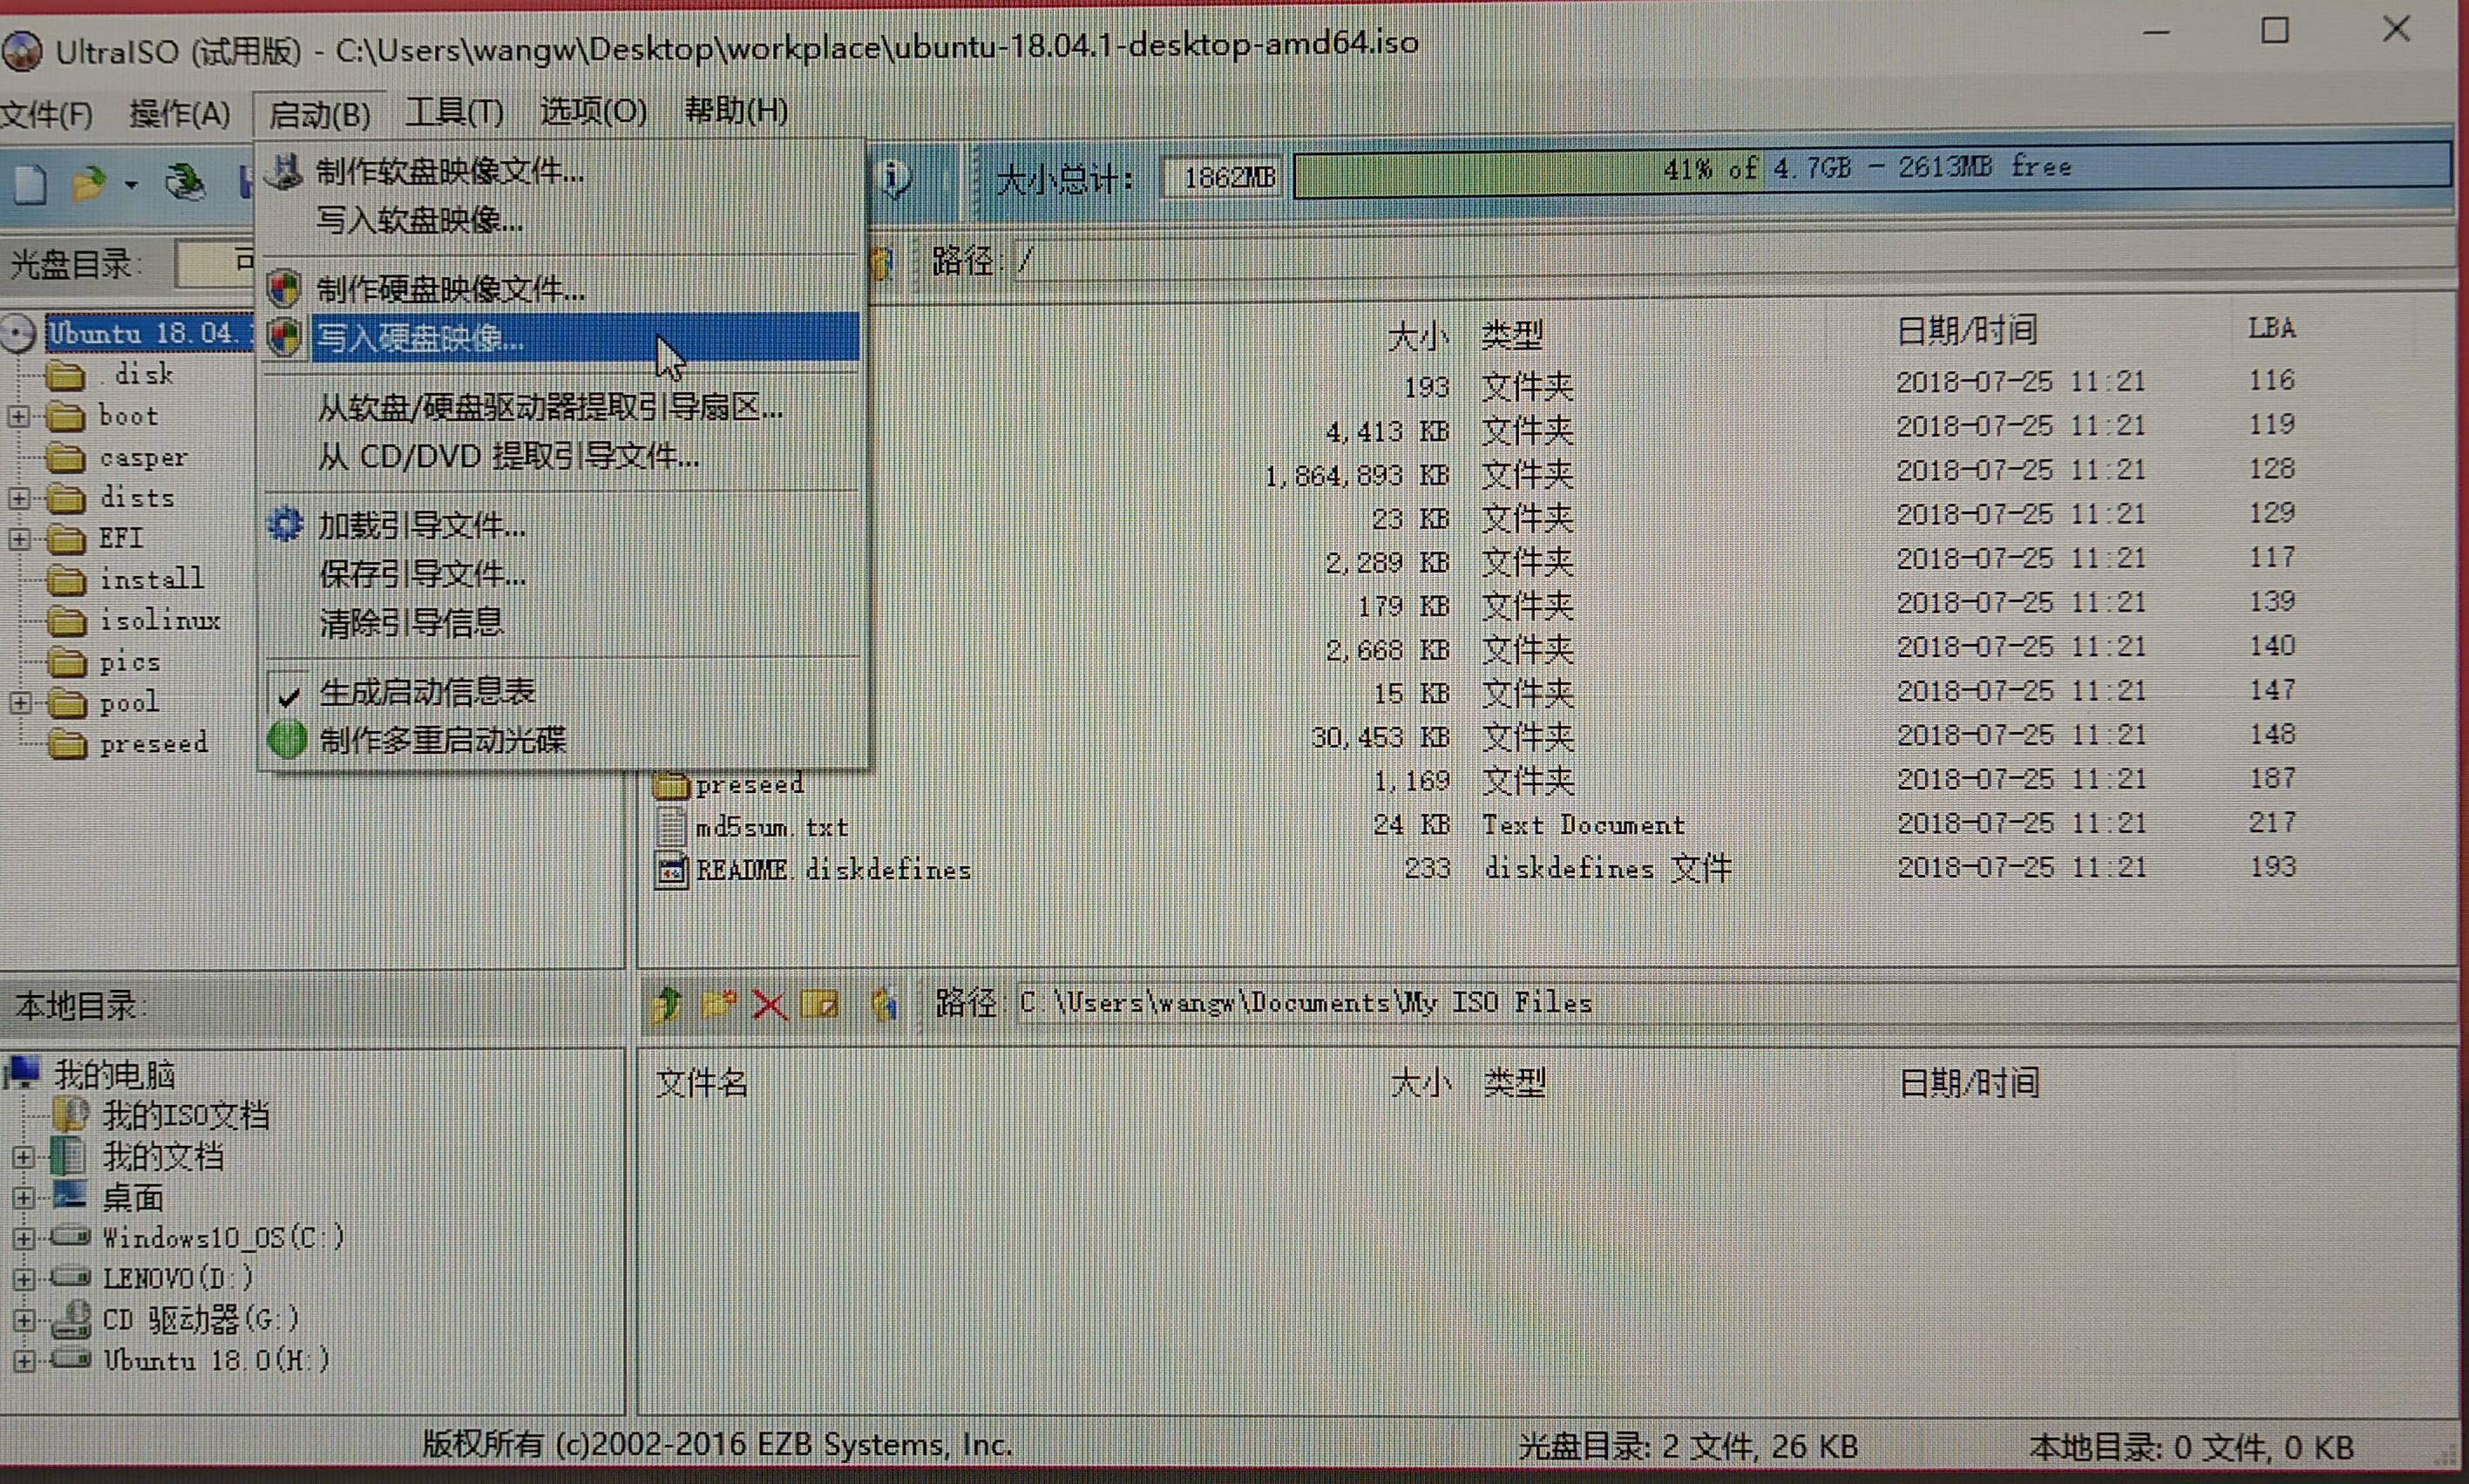Click the local New folder icon
The height and width of the screenshot is (1484, 2469).
click(x=718, y=1004)
